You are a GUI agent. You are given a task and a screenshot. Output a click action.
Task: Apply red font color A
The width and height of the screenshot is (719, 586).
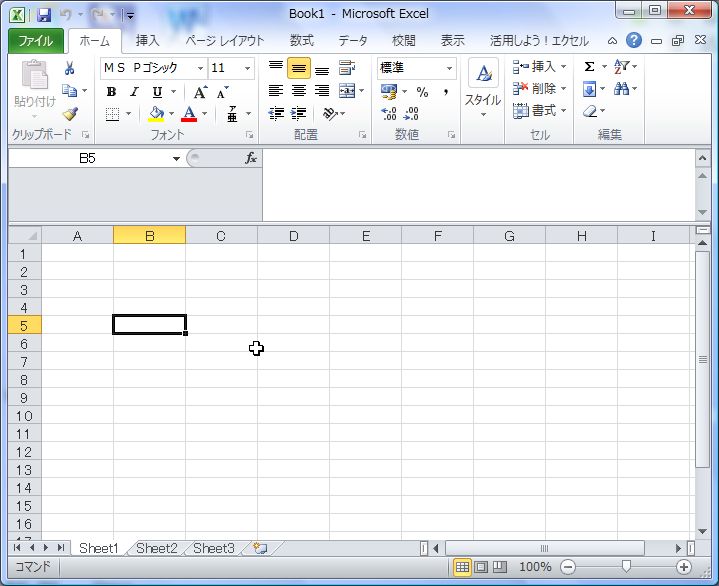(189, 114)
